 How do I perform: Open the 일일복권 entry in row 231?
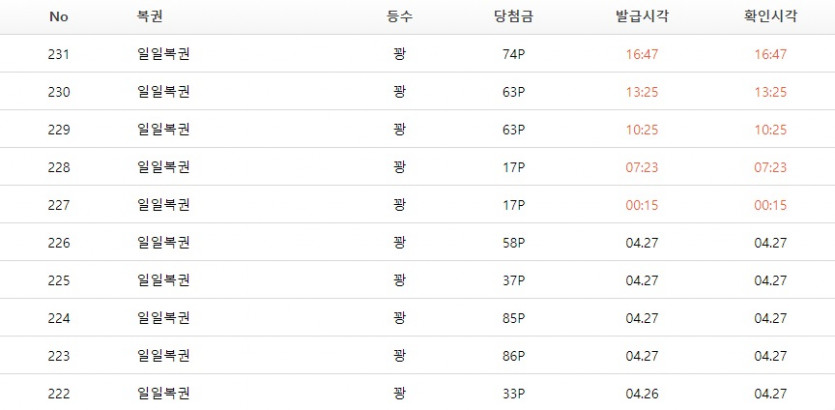(163, 54)
